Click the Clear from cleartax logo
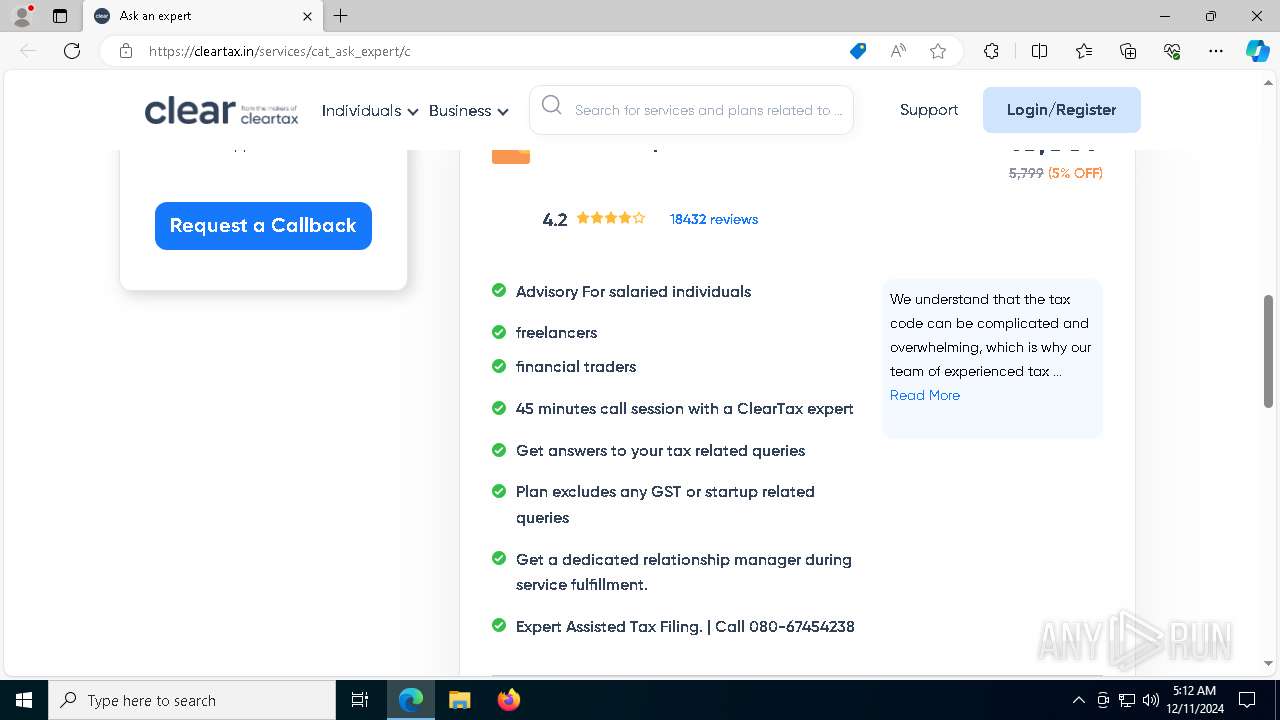This screenshot has height=720, width=1280. click(221, 111)
